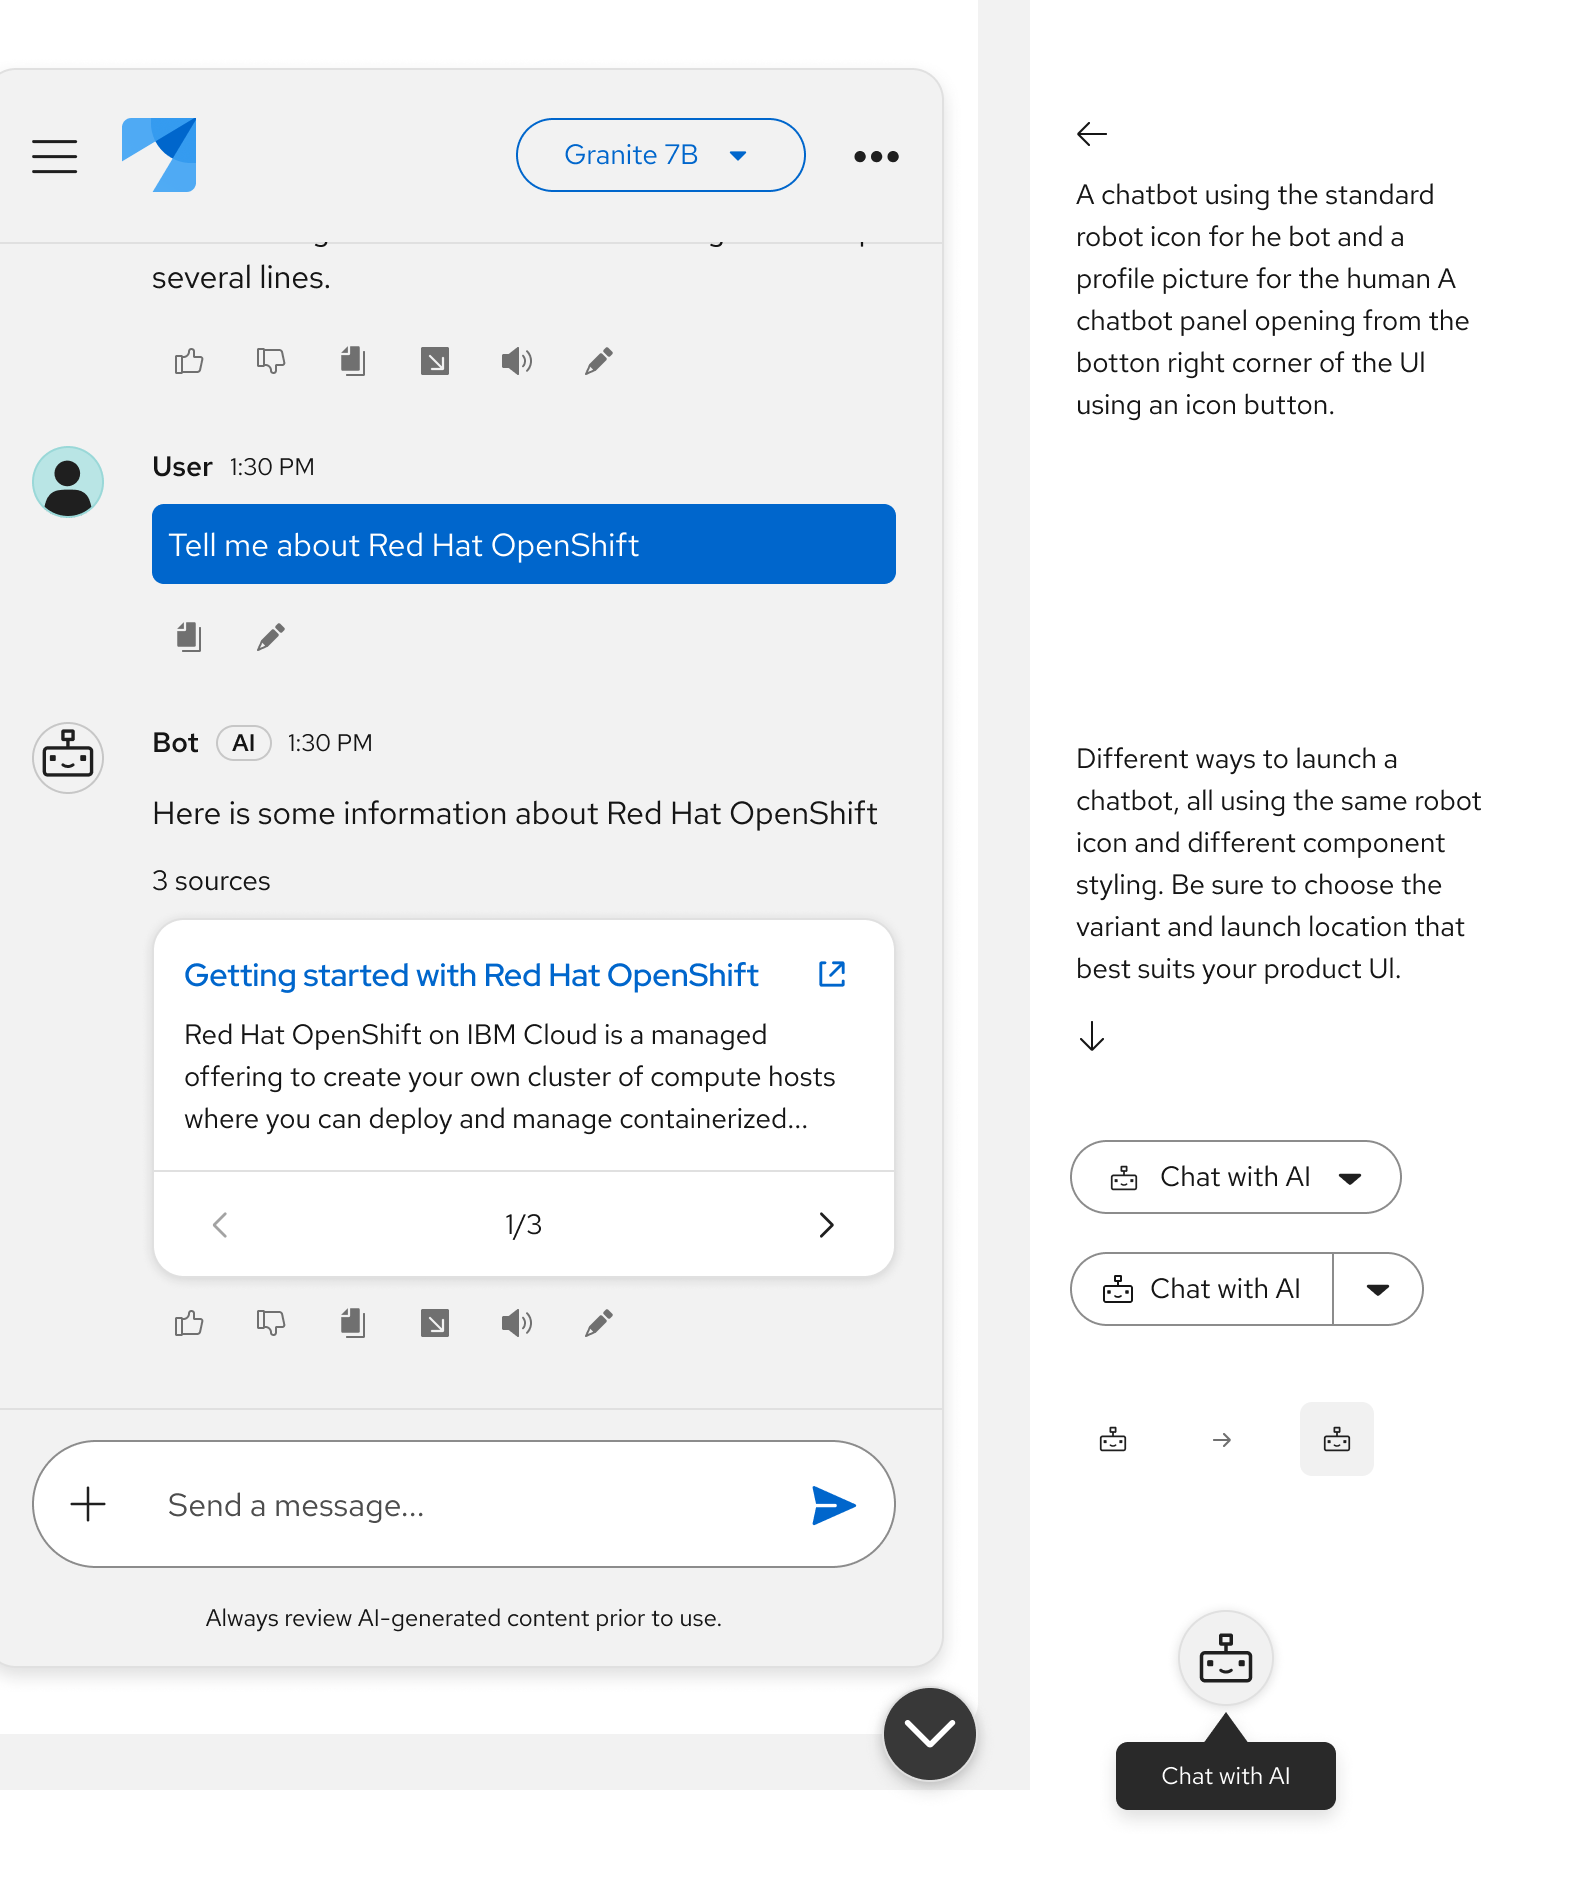This screenshot has width=1590, height=1884.
Task: Copy the OpenShift information response
Action: point(353,1324)
